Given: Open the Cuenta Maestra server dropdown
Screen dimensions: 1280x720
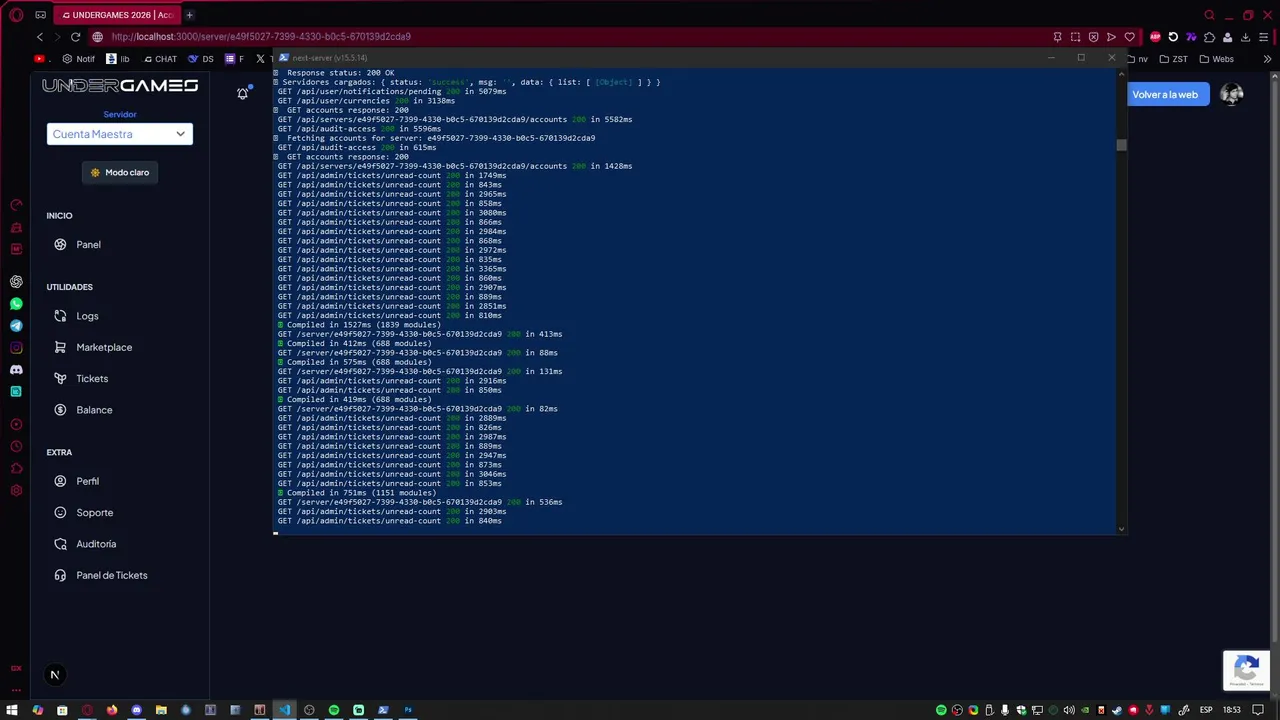Looking at the screenshot, I should (x=119, y=134).
